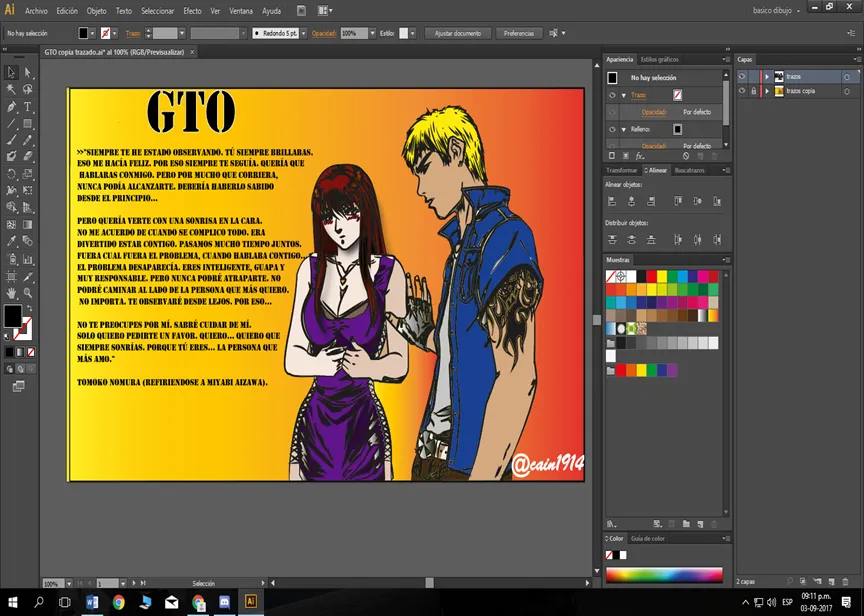
Task: Open the Objeto menu
Action: pyautogui.click(x=96, y=10)
